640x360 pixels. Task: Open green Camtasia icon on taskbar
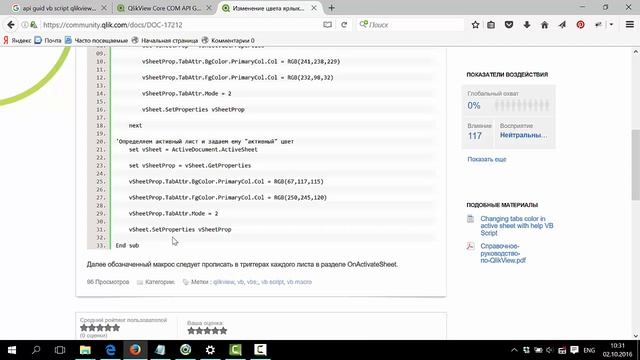235,350
